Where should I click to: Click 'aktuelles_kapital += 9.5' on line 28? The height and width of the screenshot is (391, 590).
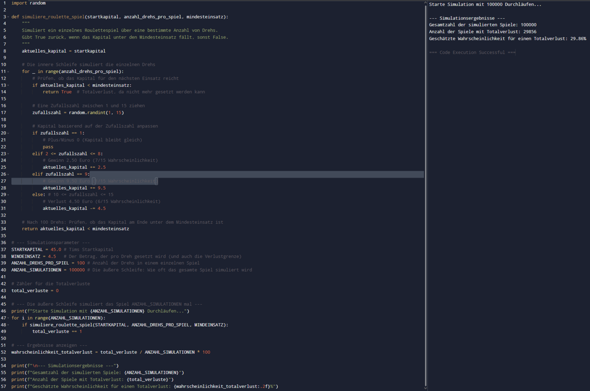74,188
